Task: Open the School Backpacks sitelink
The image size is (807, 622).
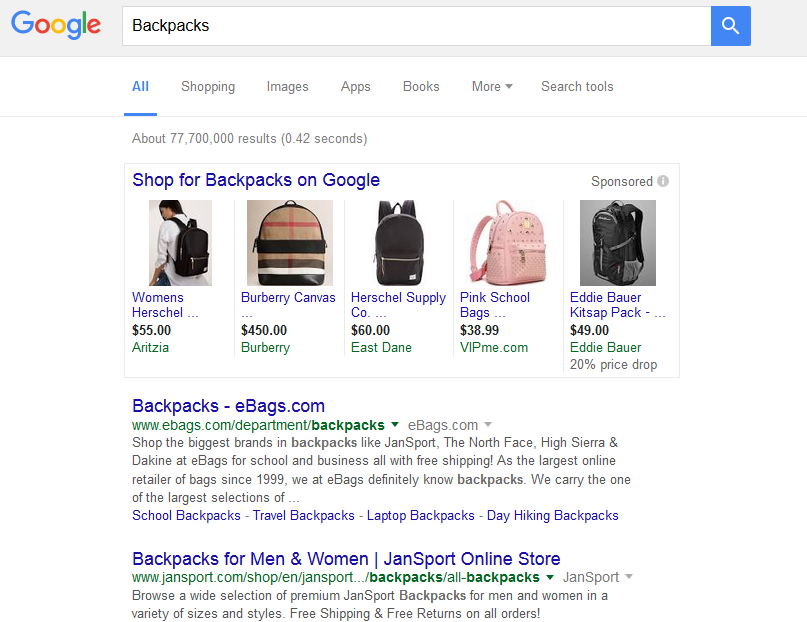Action: (186, 516)
